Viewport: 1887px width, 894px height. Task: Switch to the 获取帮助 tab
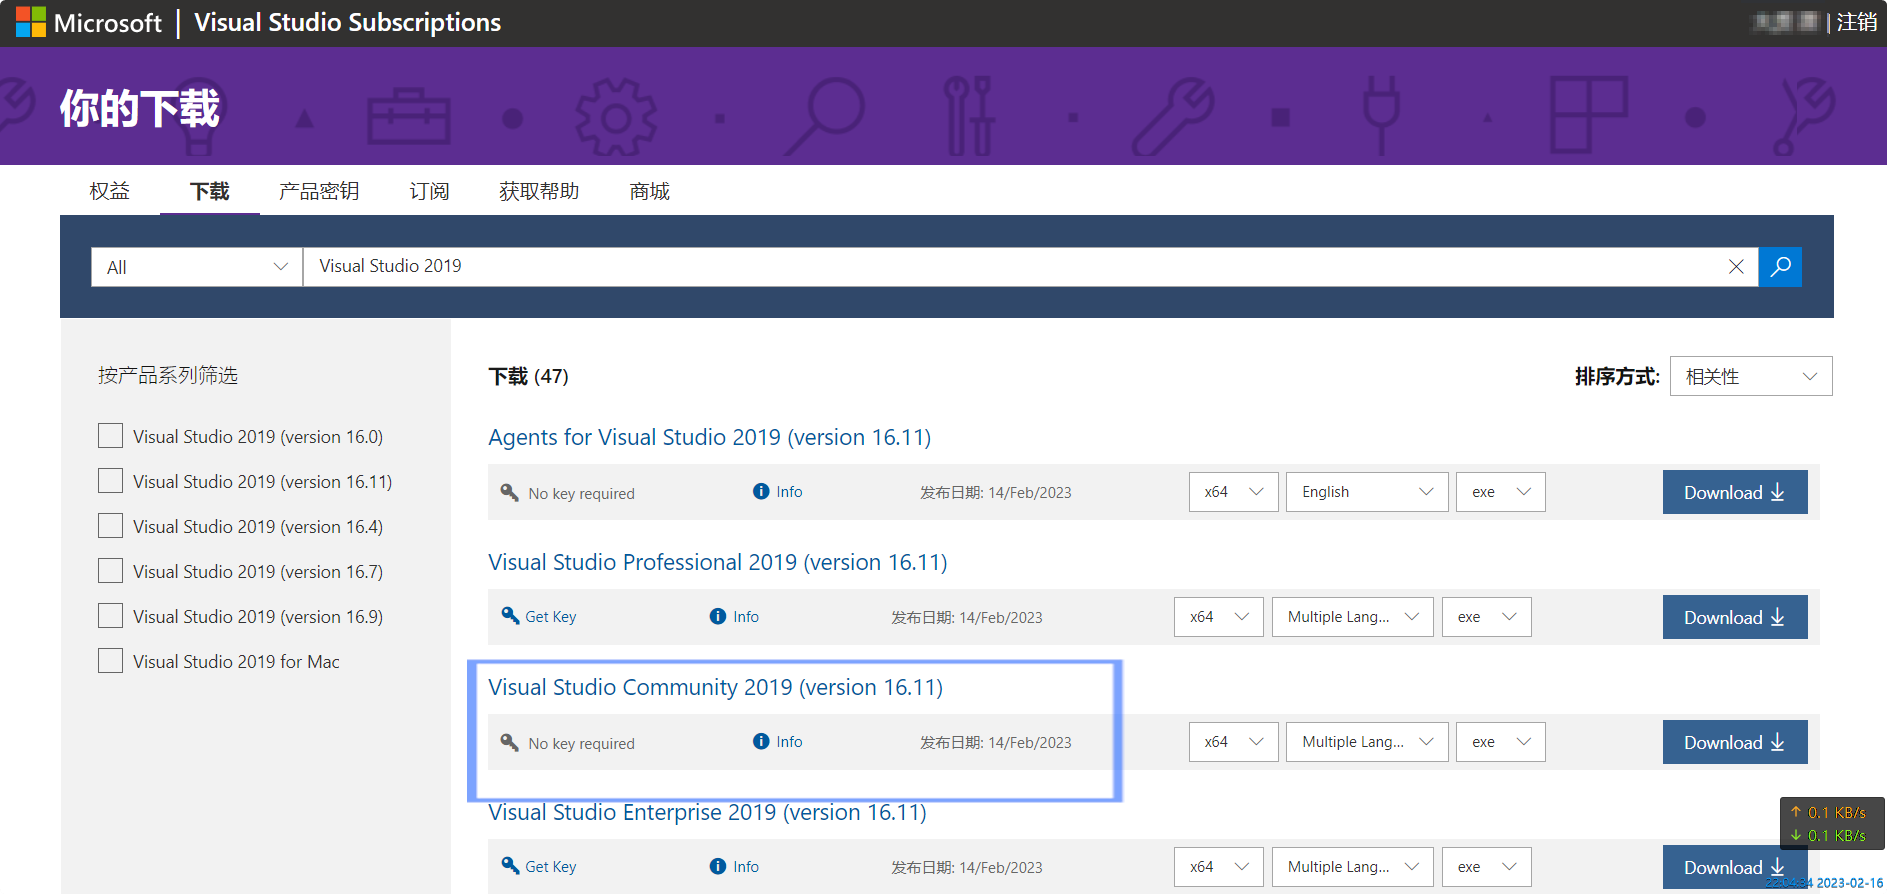click(x=539, y=191)
